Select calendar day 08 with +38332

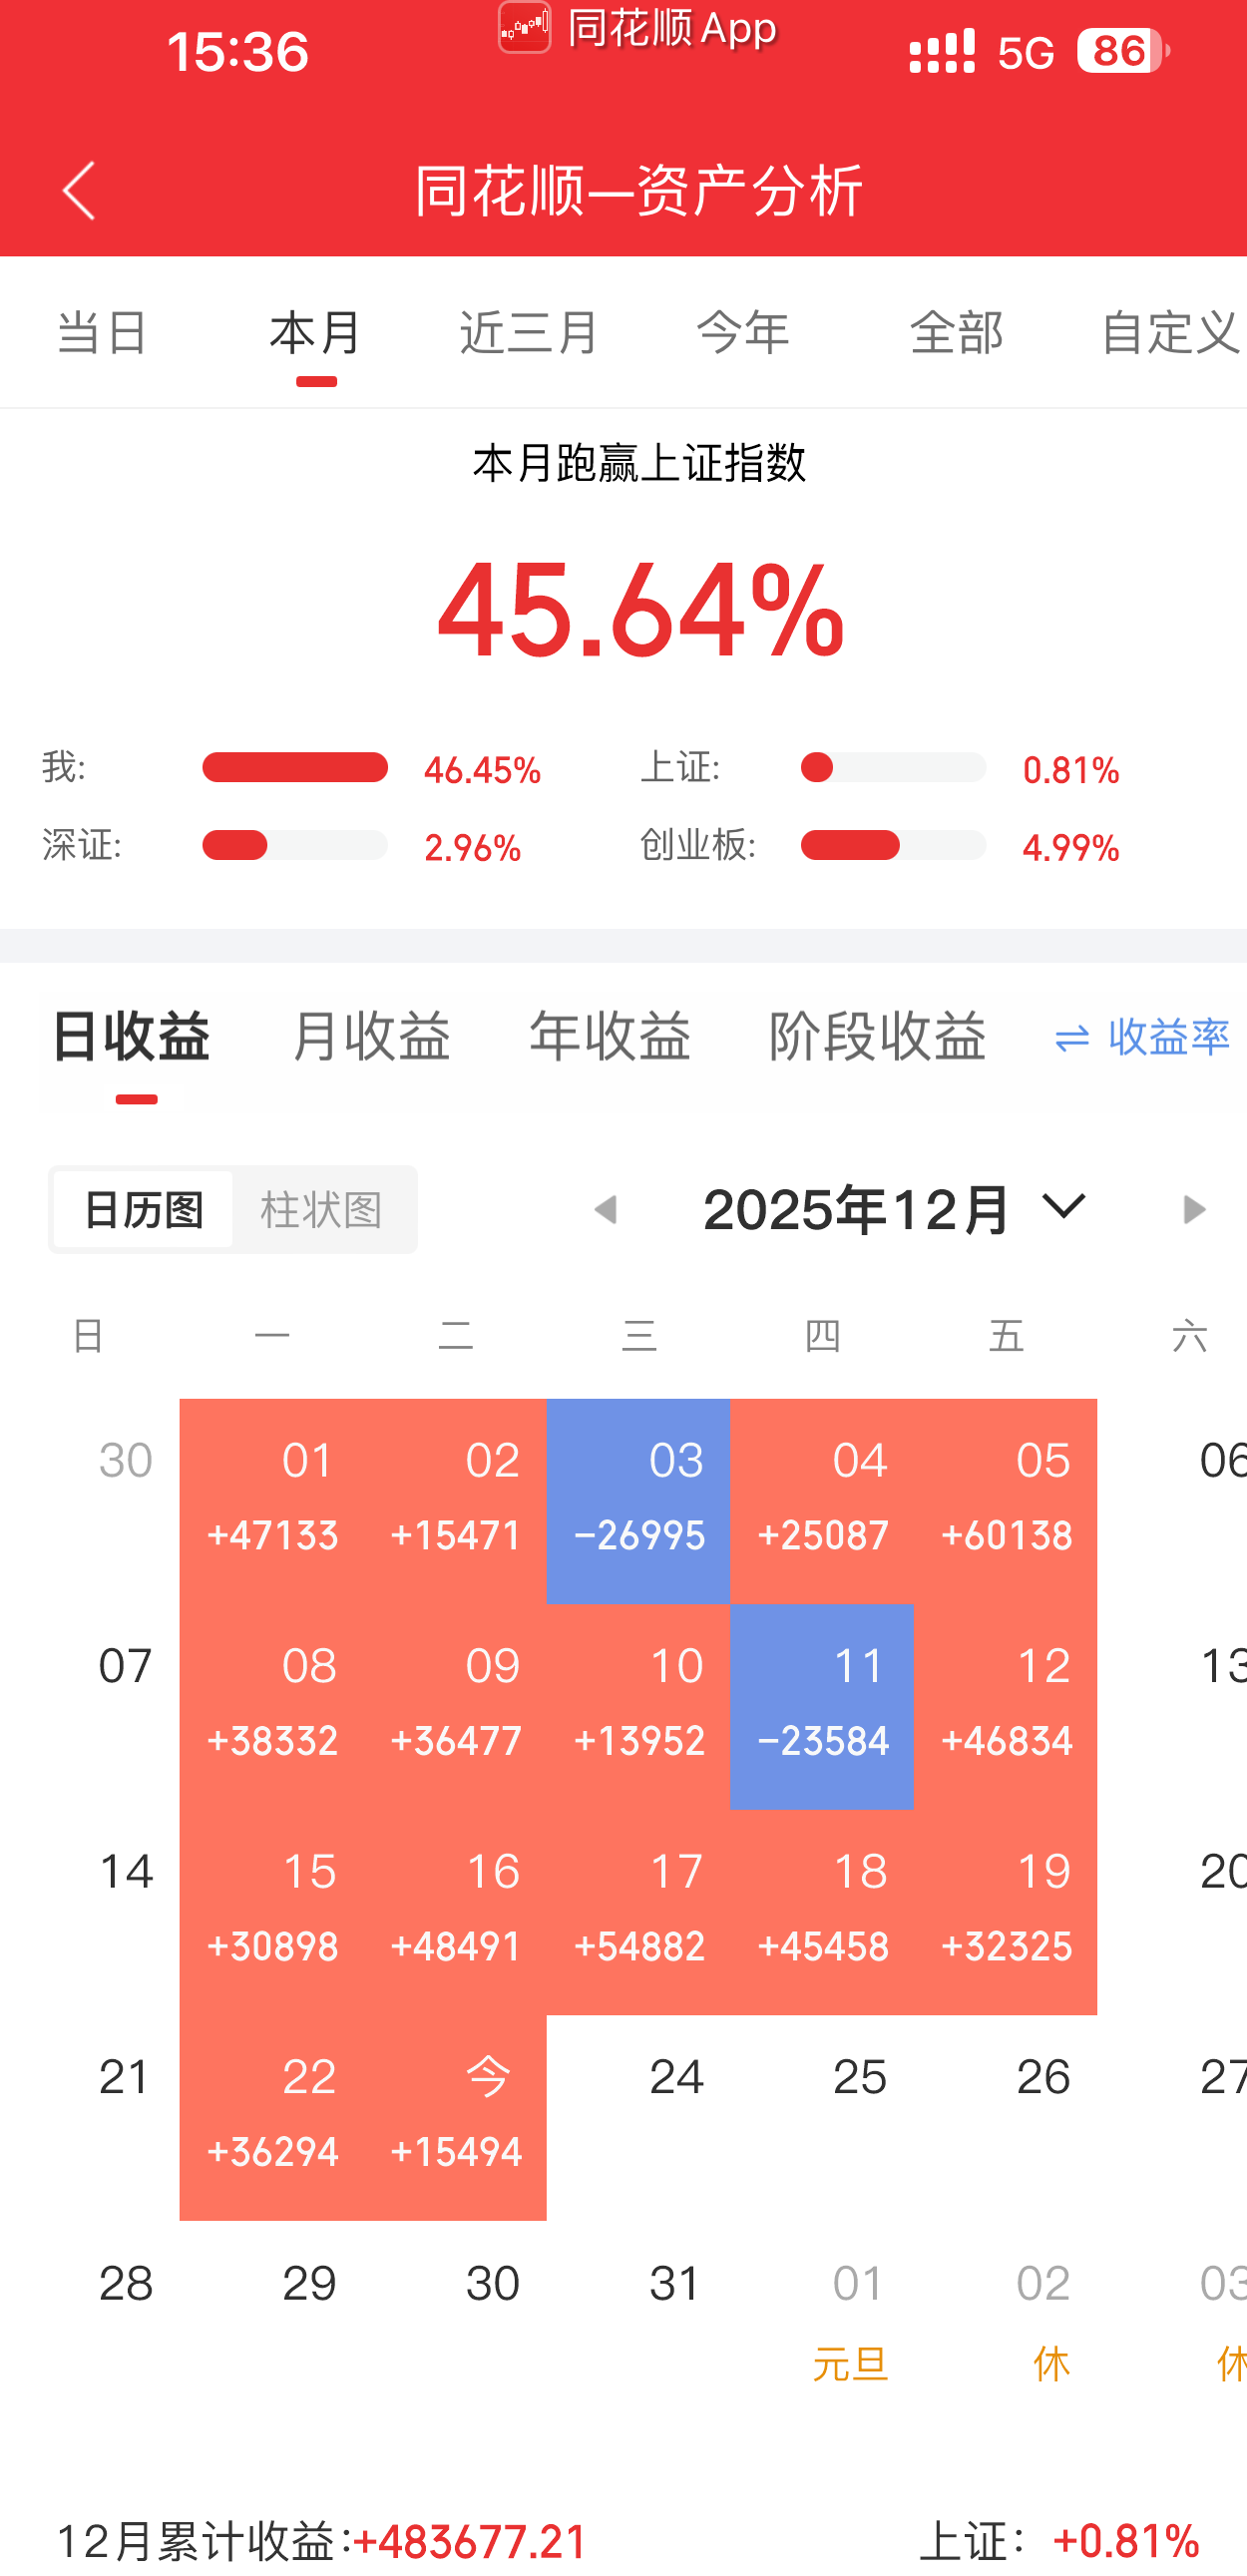272,1706
